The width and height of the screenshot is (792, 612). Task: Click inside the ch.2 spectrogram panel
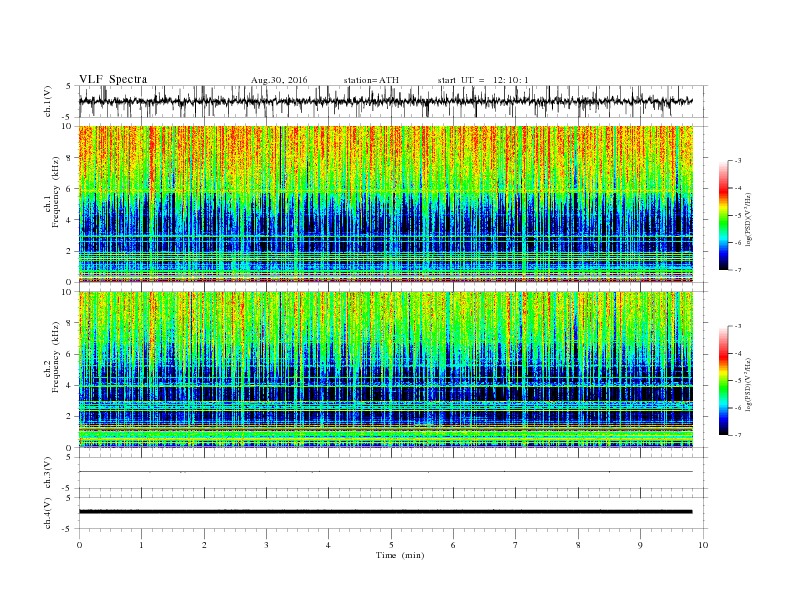tap(385, 370)
